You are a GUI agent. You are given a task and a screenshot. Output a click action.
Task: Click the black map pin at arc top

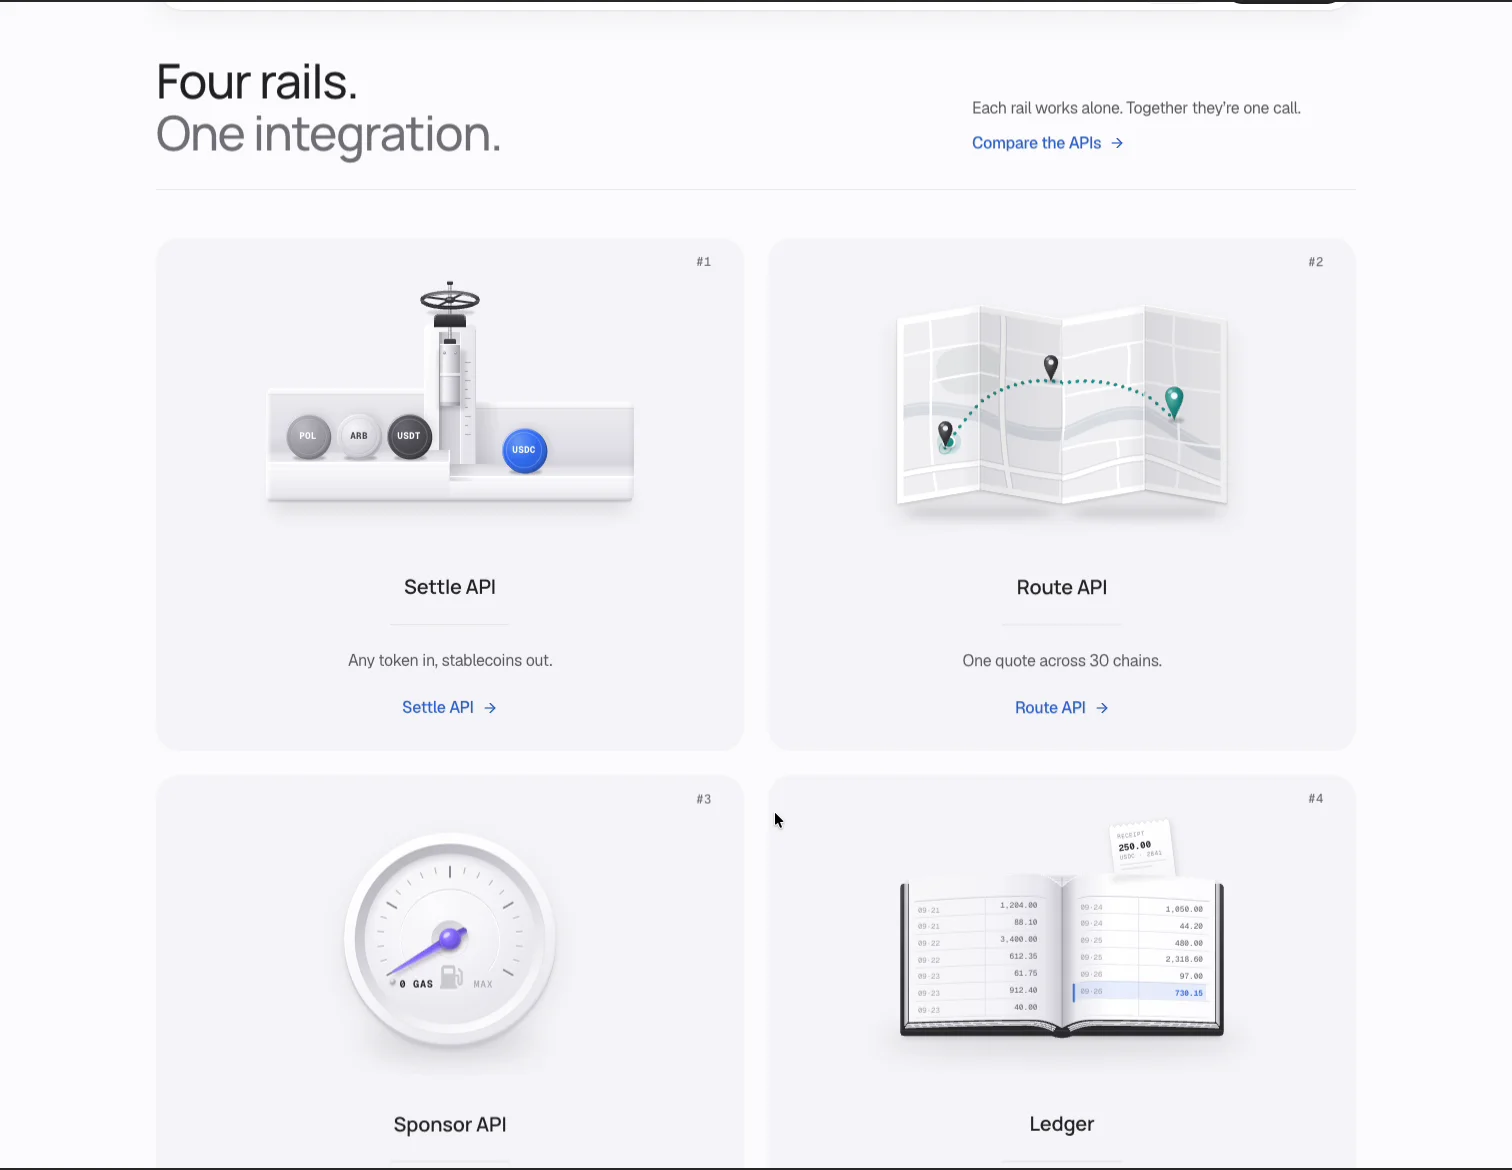point(1051,368)
